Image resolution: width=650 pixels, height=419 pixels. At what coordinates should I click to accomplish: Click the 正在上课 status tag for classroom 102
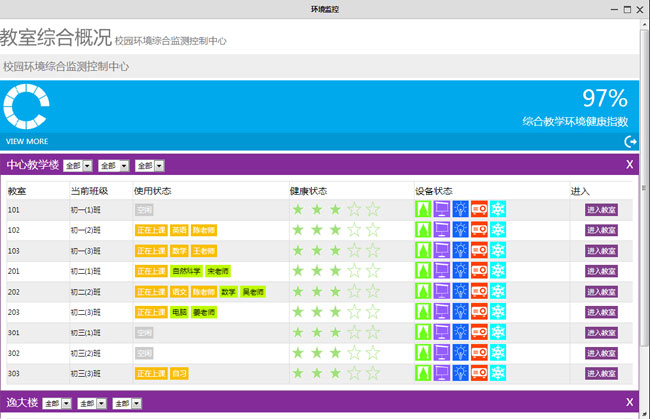(x=151, y=230)
